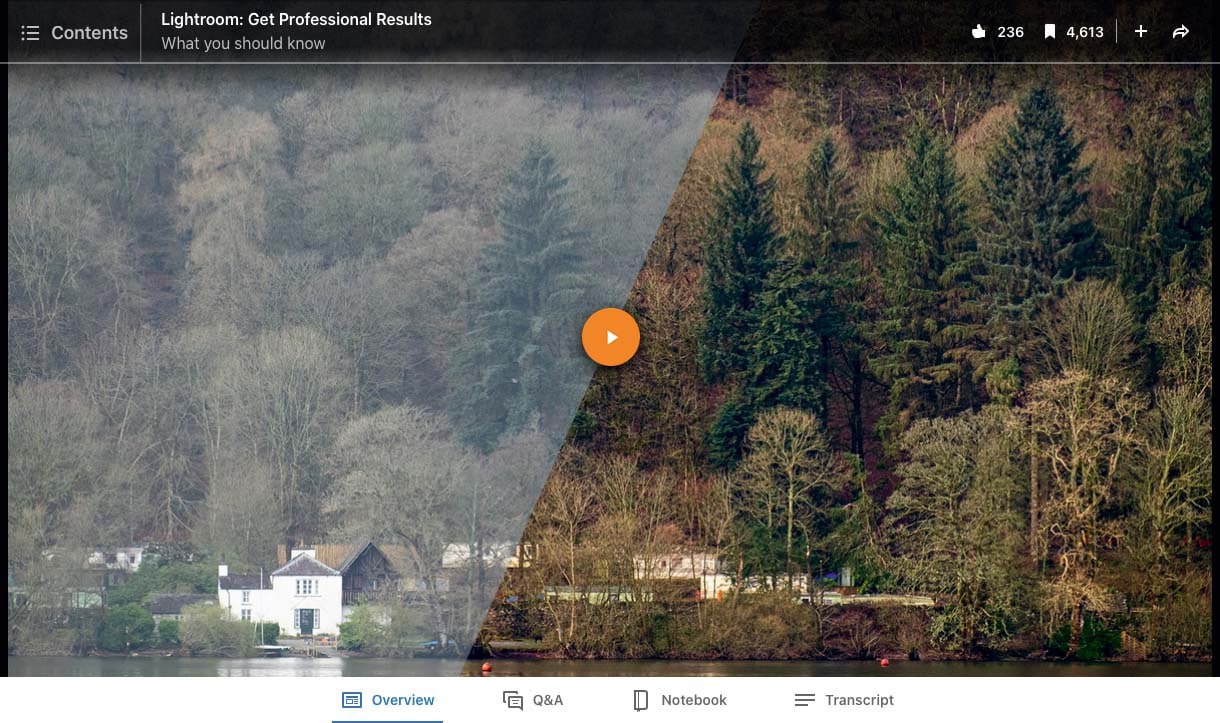
Task: Click the Transcript lines icon
Action: (x=805, y=700)
